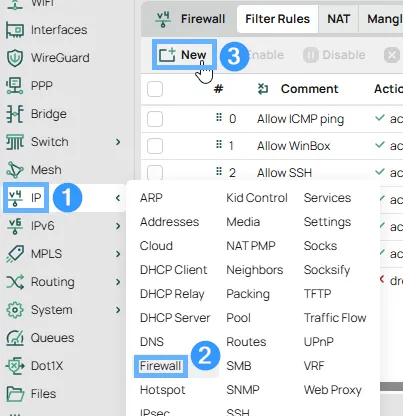Open the Files folder icon
The height and width of the screenshot is (416, 403).
pyautogui.click(x=15, y=394)
